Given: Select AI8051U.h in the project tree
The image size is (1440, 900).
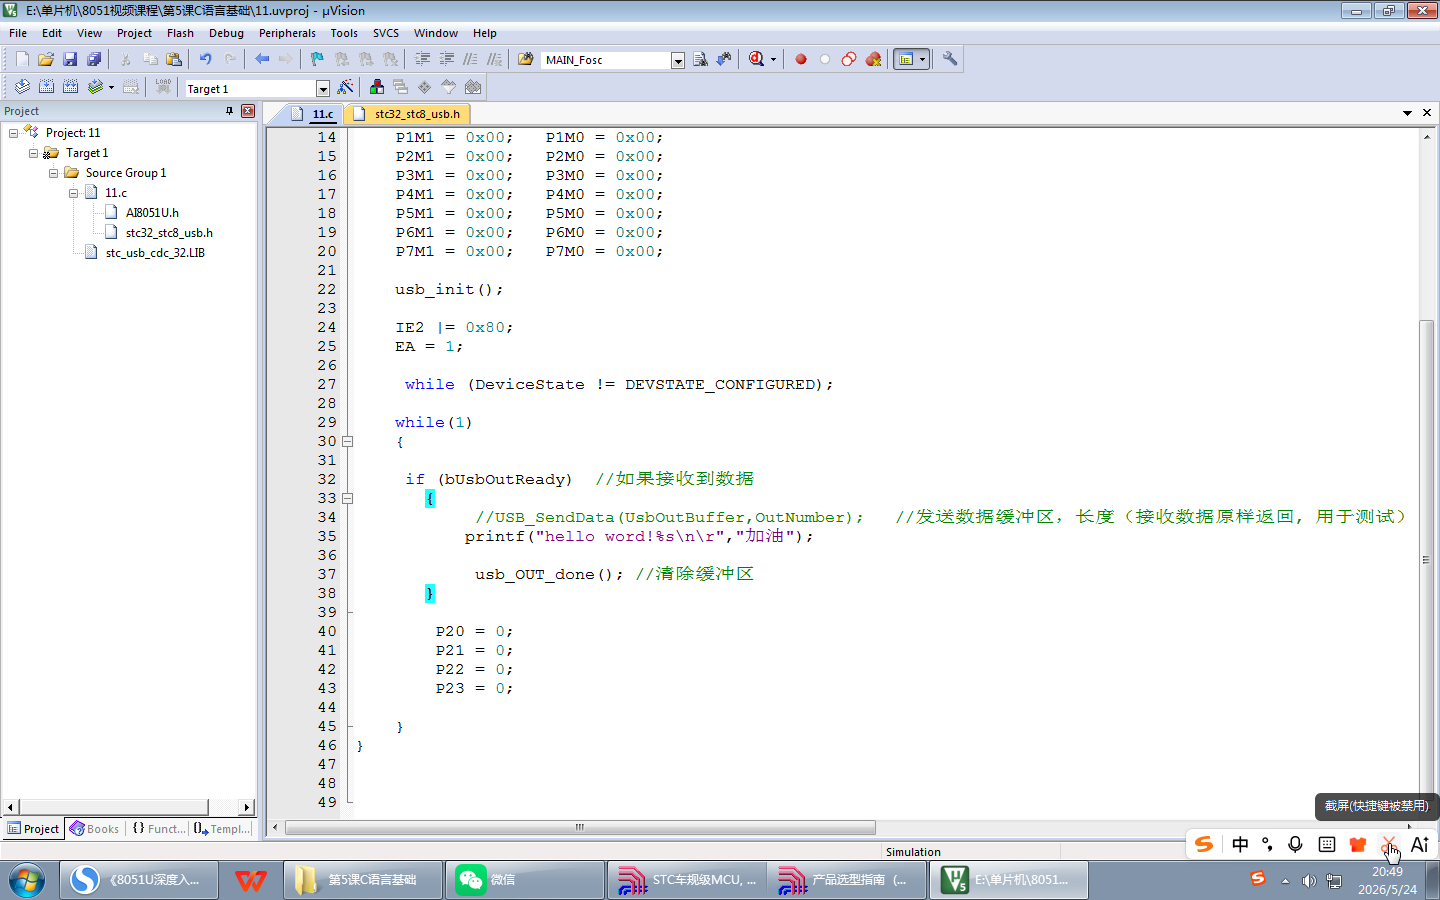Looking at the screenshot, I should 152,213.
